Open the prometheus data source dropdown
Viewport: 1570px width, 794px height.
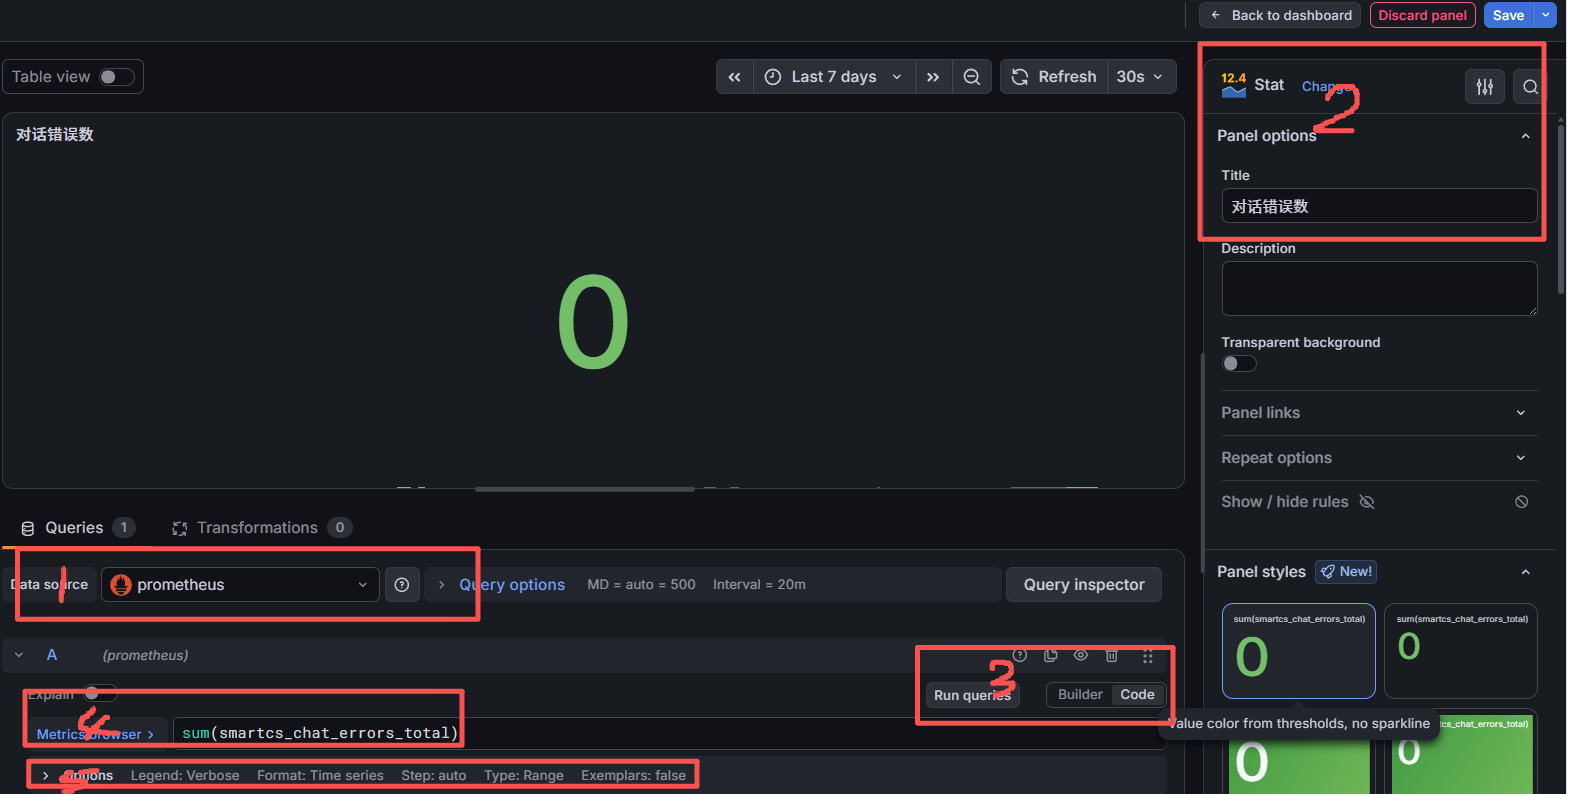pos(240,585)
